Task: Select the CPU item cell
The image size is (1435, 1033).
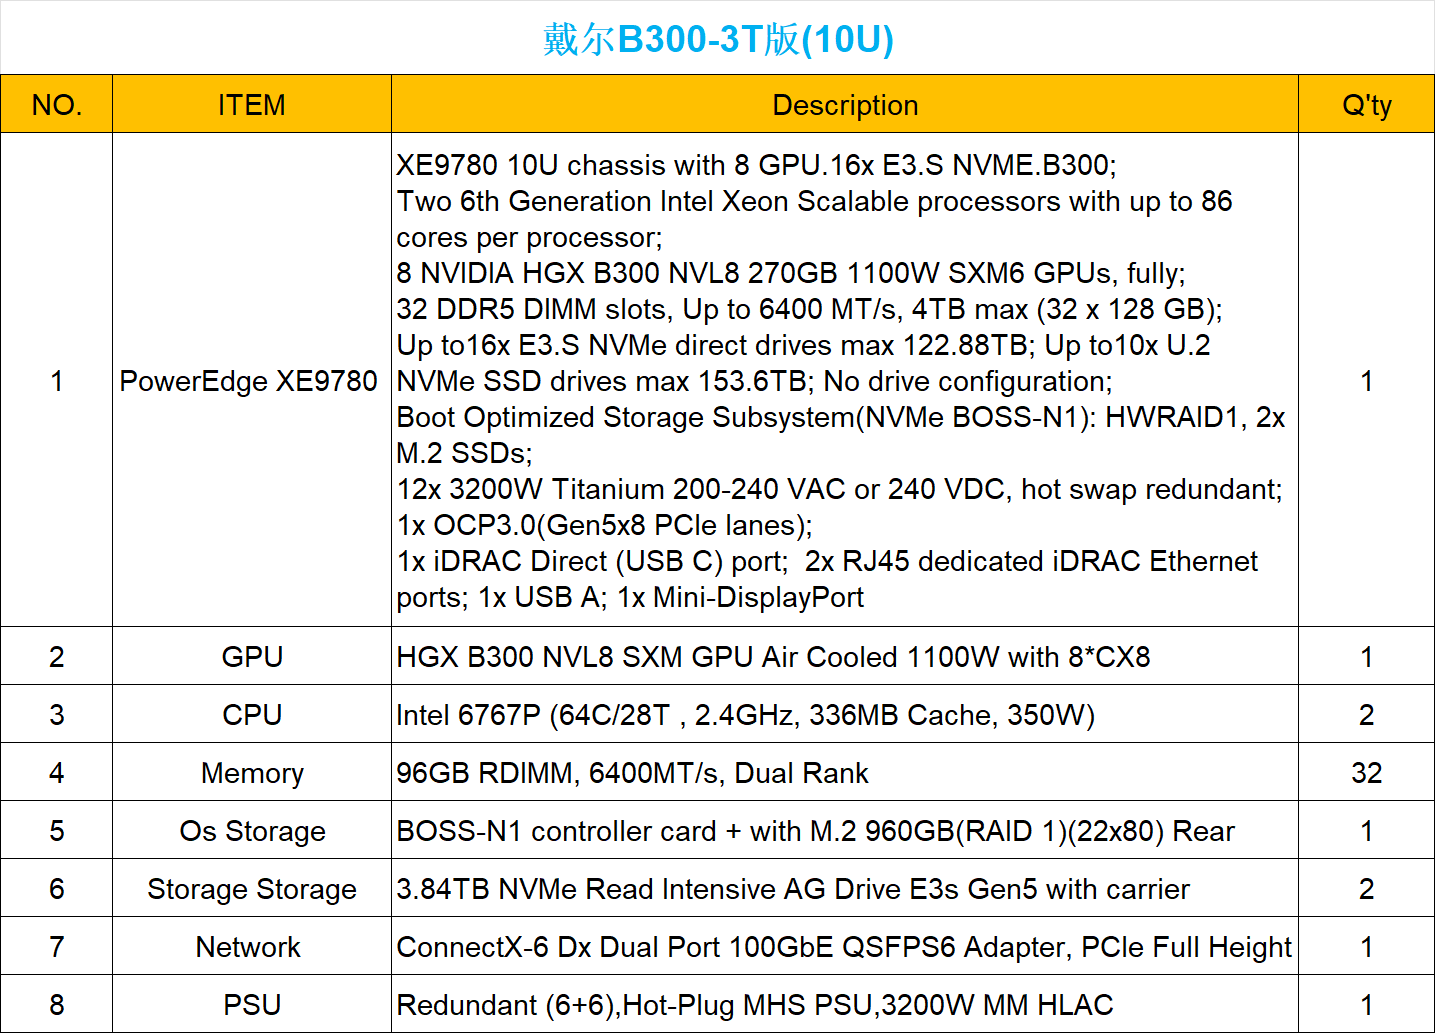Action: coord(252,714)
